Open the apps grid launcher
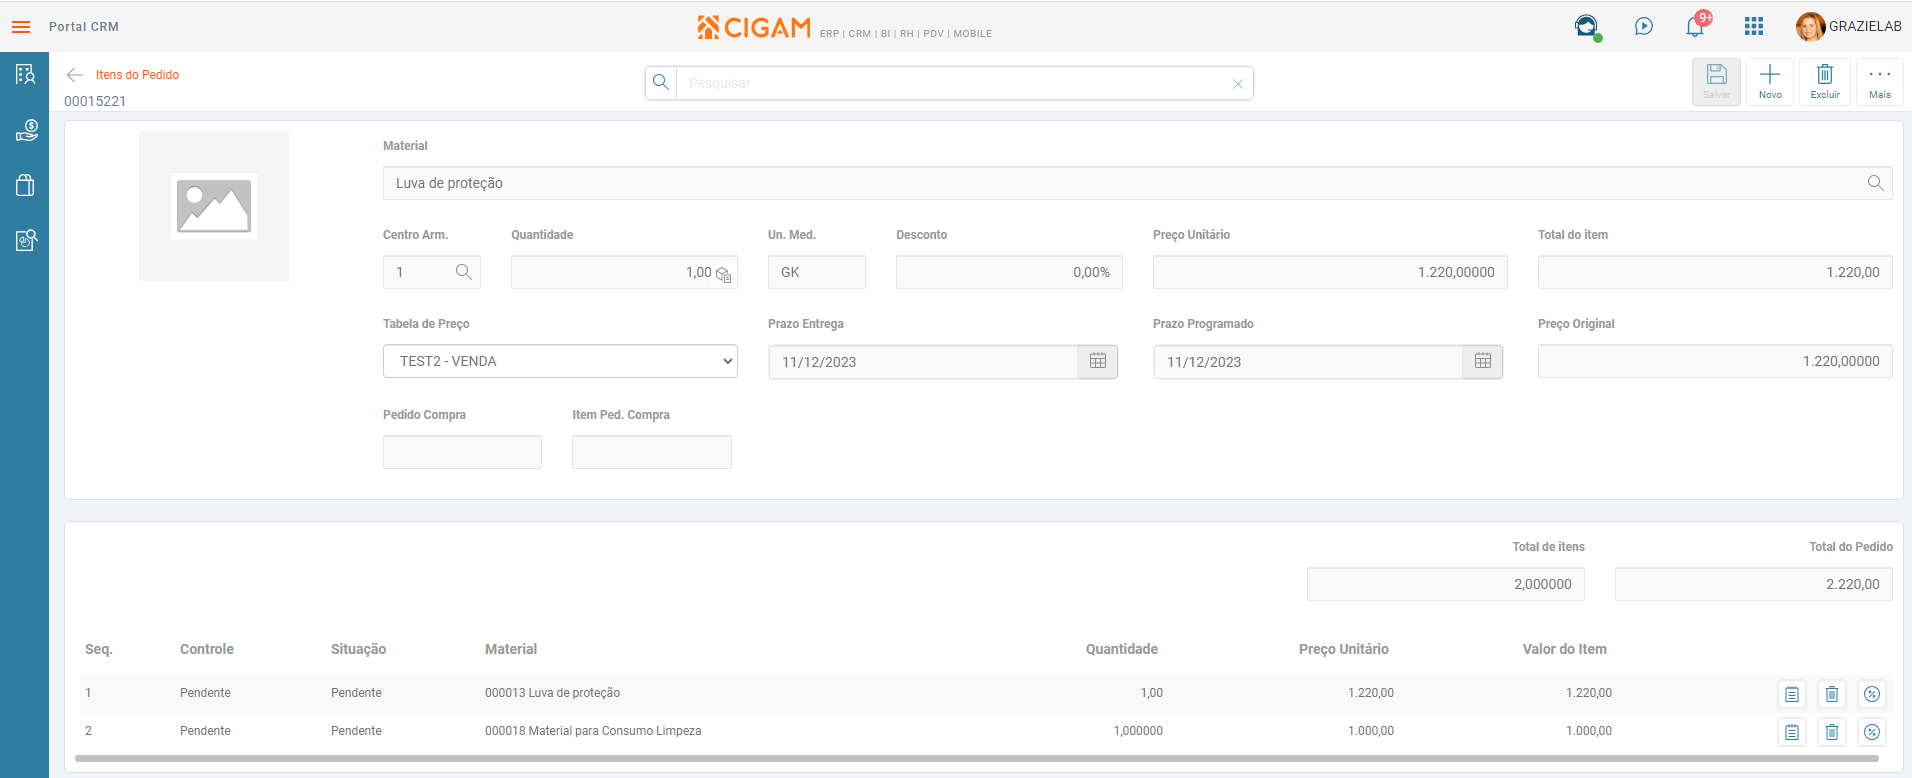 [x=1754, y=27]
